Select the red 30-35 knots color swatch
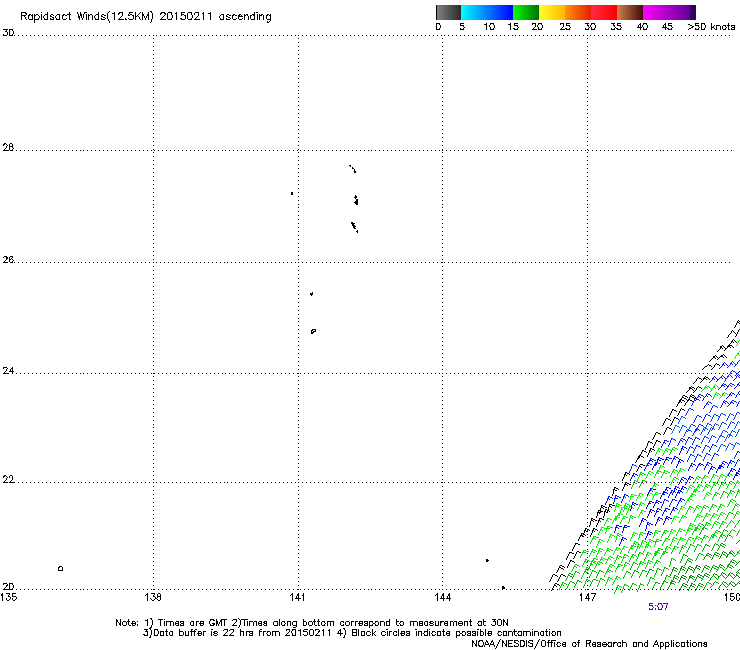740x650 pixels. coord(604,12)
